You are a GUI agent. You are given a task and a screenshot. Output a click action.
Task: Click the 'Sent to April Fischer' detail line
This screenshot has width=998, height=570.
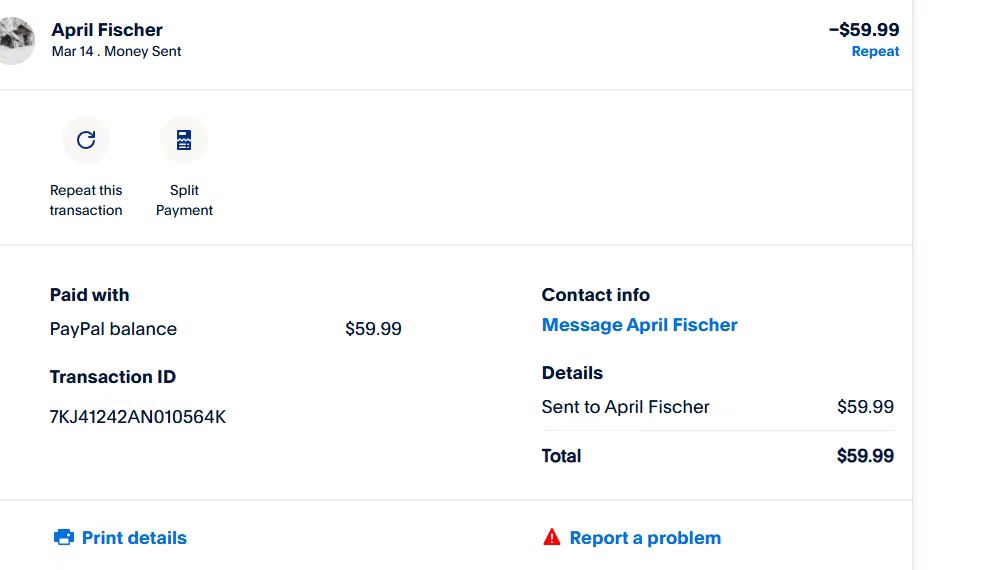click(625, 407)
